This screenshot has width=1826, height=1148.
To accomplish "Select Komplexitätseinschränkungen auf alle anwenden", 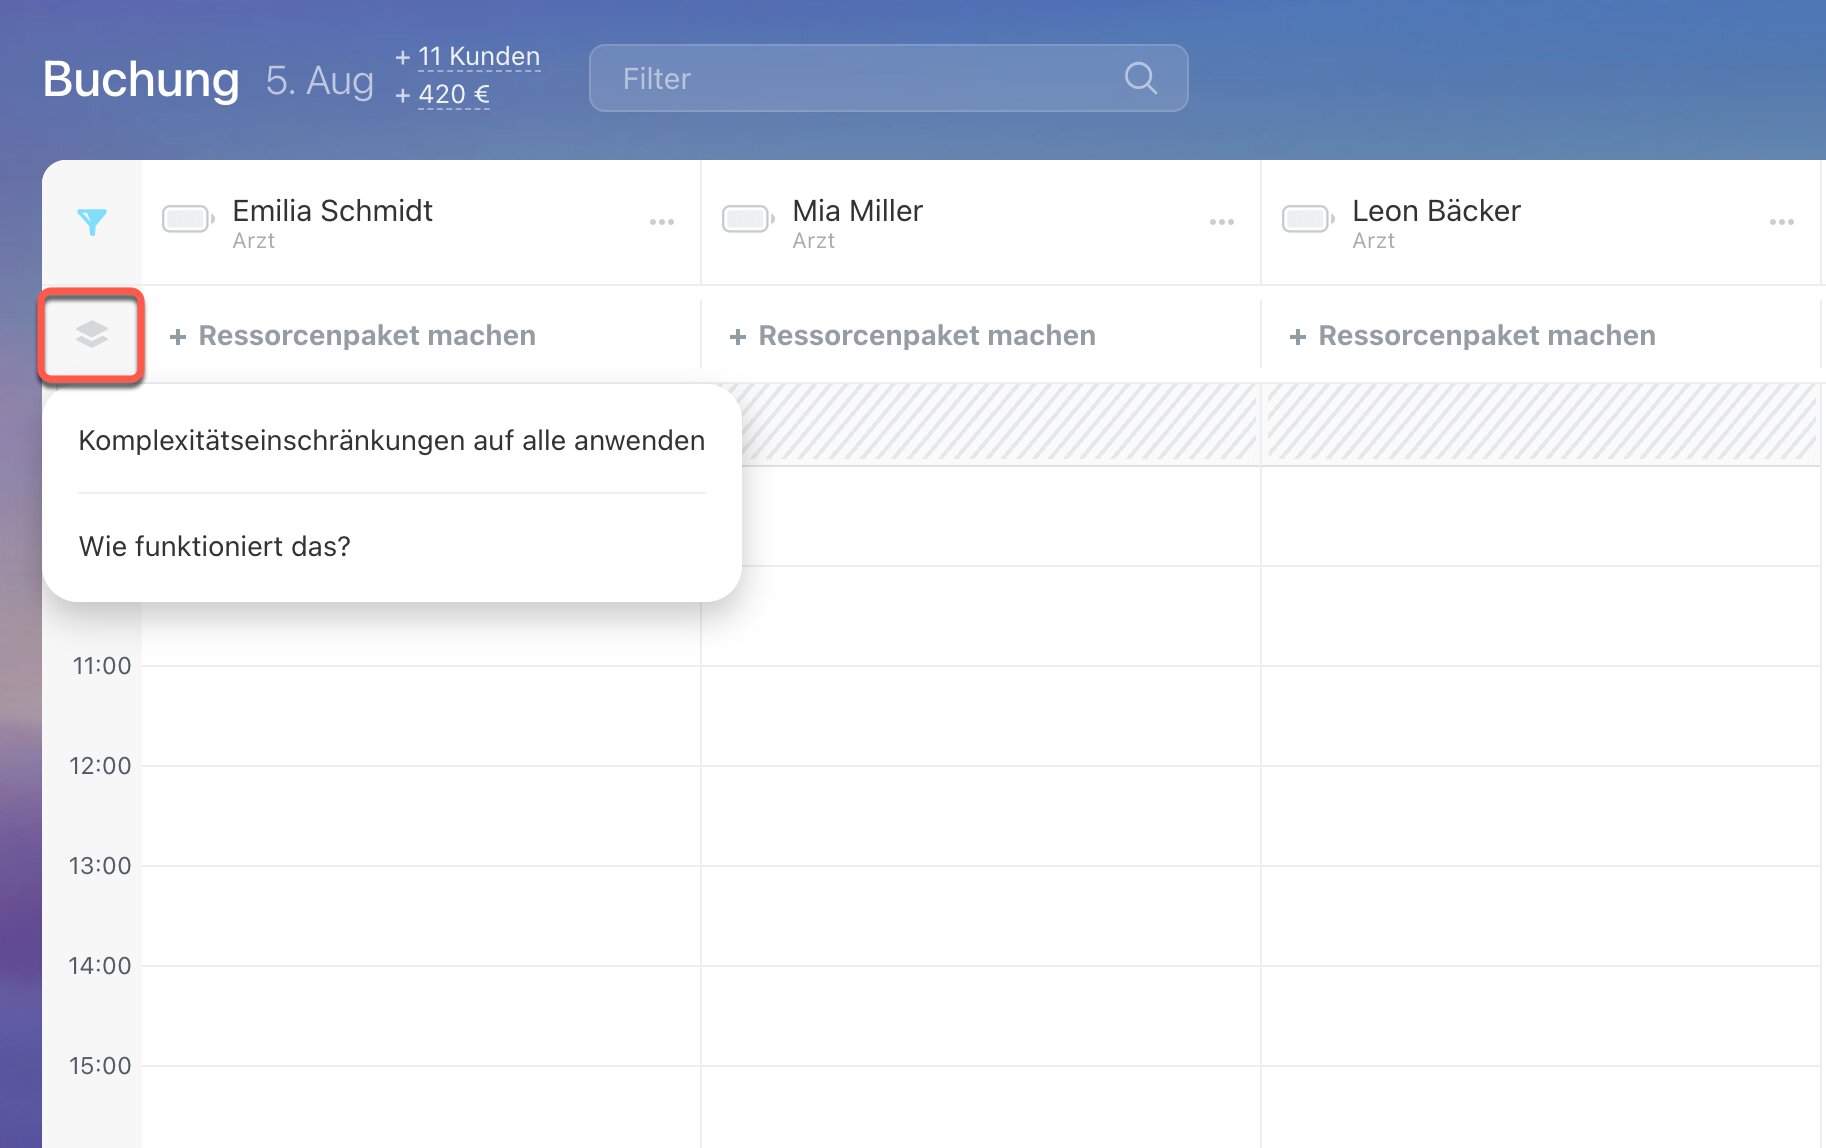I will (392, 440).
